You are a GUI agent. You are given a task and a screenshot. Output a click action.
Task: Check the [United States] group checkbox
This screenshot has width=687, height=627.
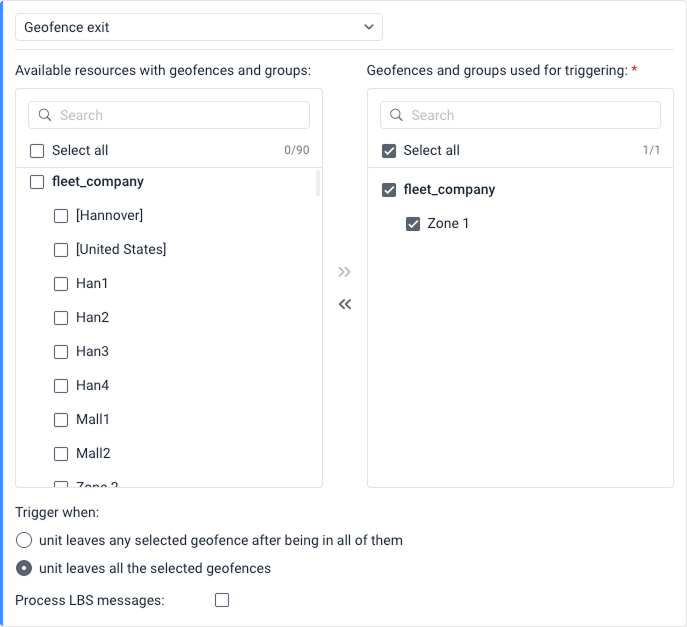coord(61,250)
